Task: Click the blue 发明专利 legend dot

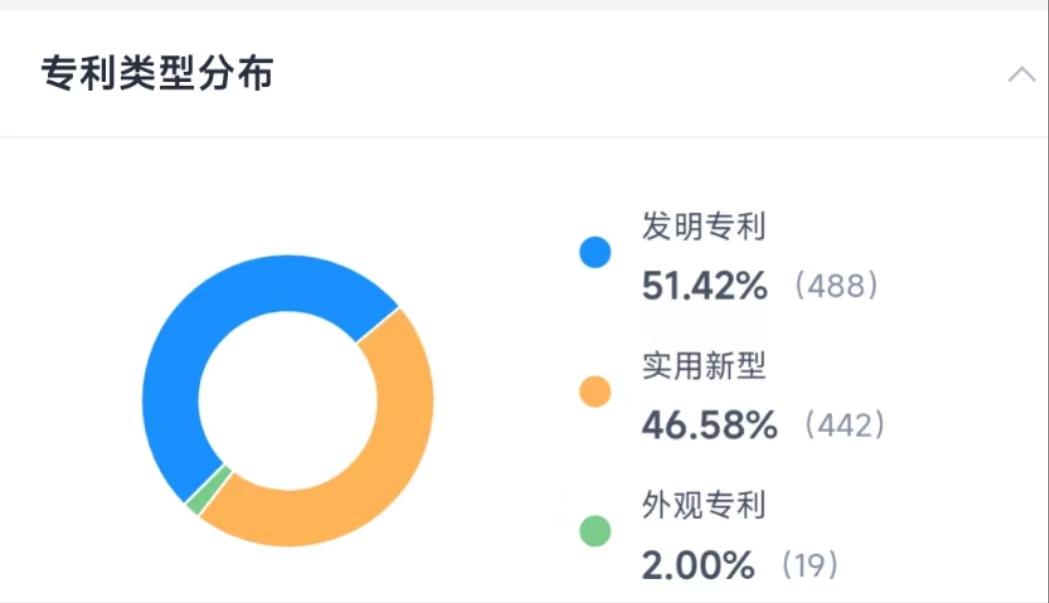Action: coord(595,253)
